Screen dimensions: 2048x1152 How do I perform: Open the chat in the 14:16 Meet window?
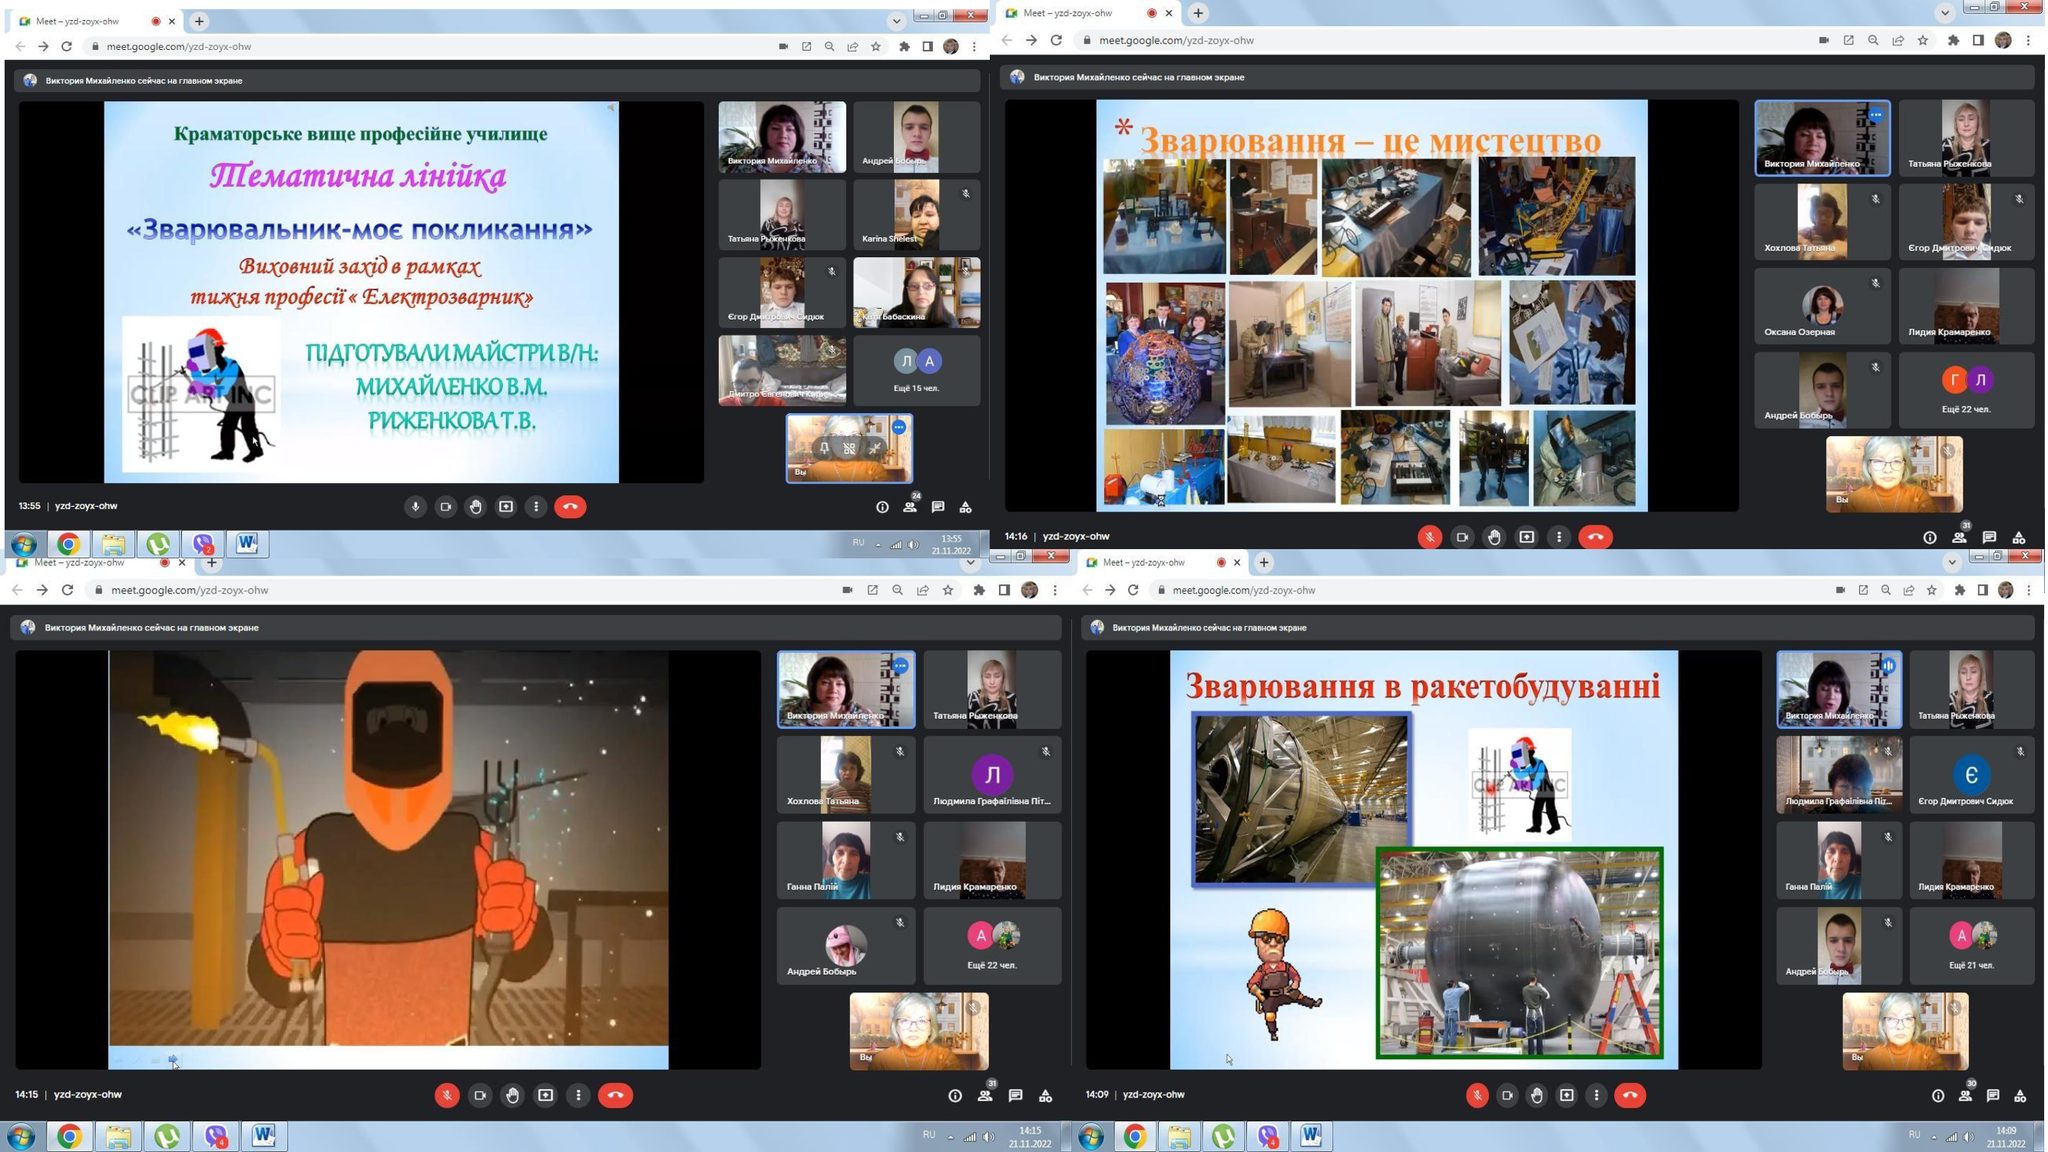coord(1989,538)
